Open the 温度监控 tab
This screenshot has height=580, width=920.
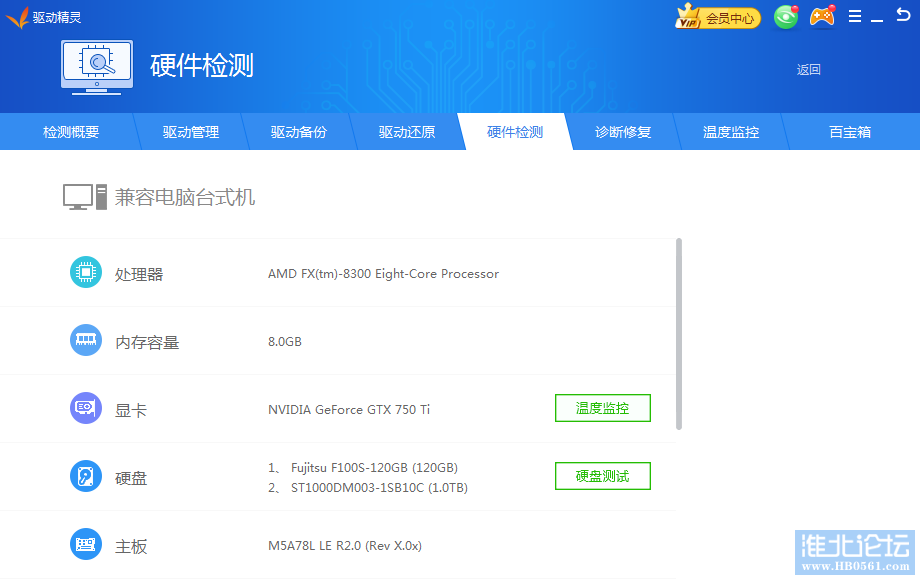click(x=730, y=132)
